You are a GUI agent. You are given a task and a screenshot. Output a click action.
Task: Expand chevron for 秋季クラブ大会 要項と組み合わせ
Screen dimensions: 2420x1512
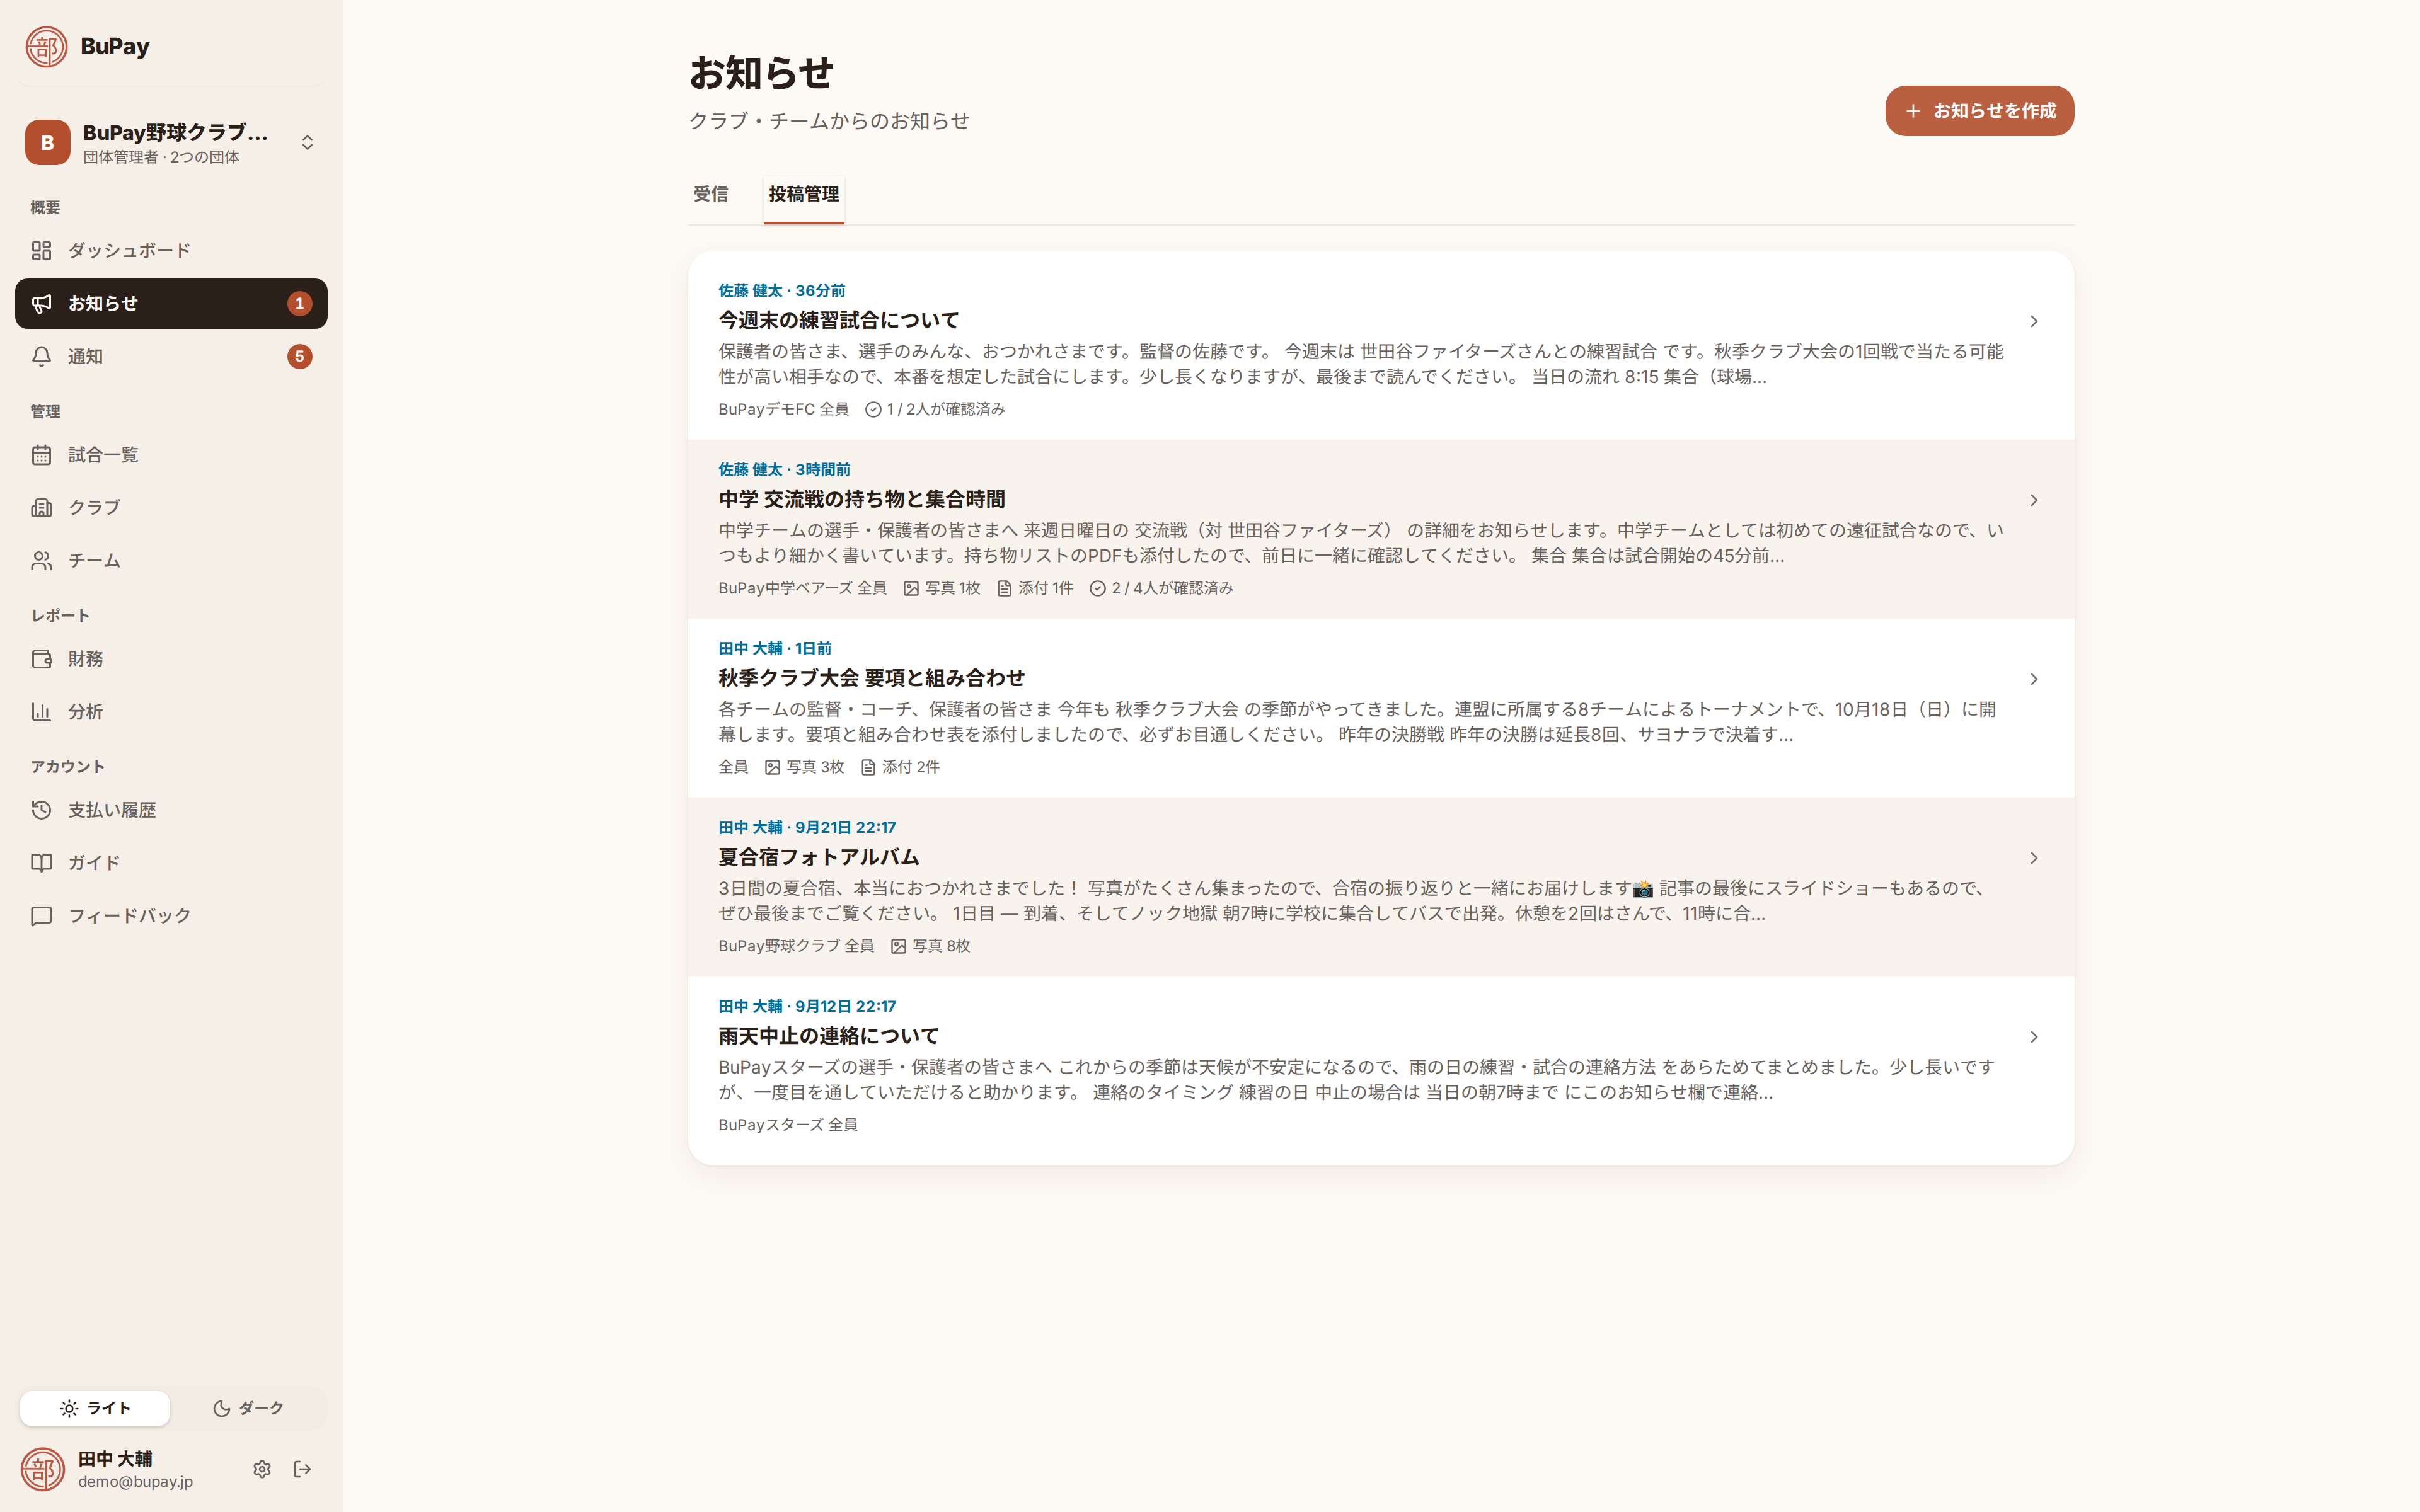point(2034,679)
